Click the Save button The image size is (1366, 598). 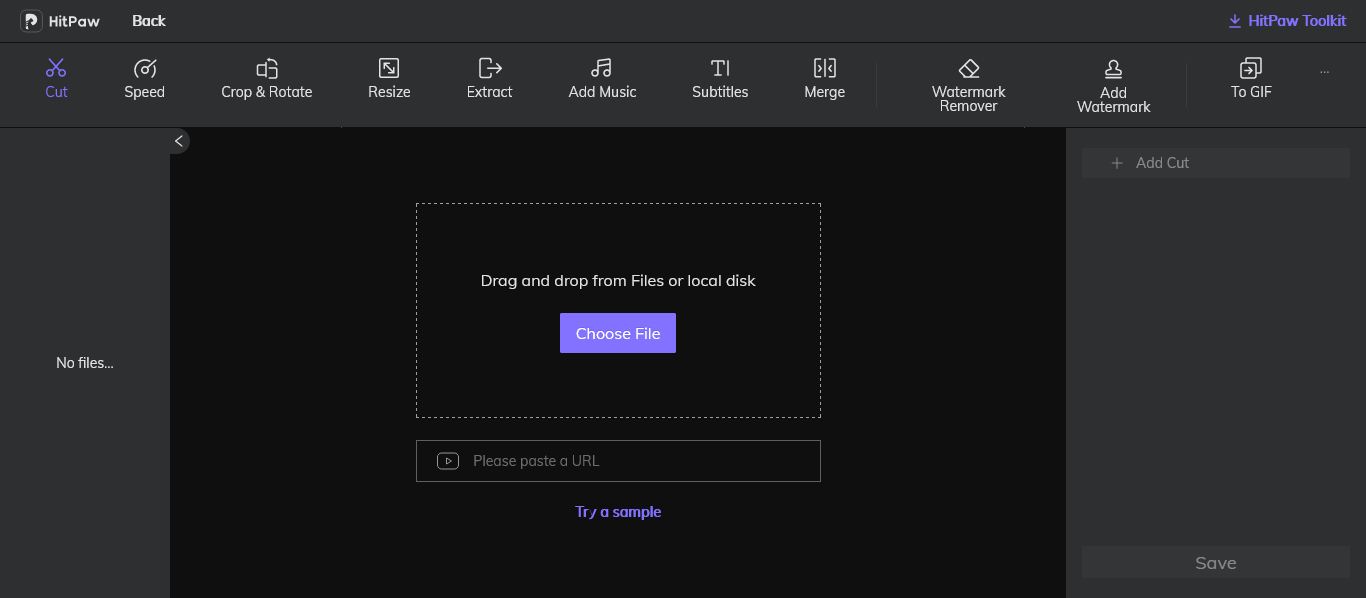[x=1216, y=563]
